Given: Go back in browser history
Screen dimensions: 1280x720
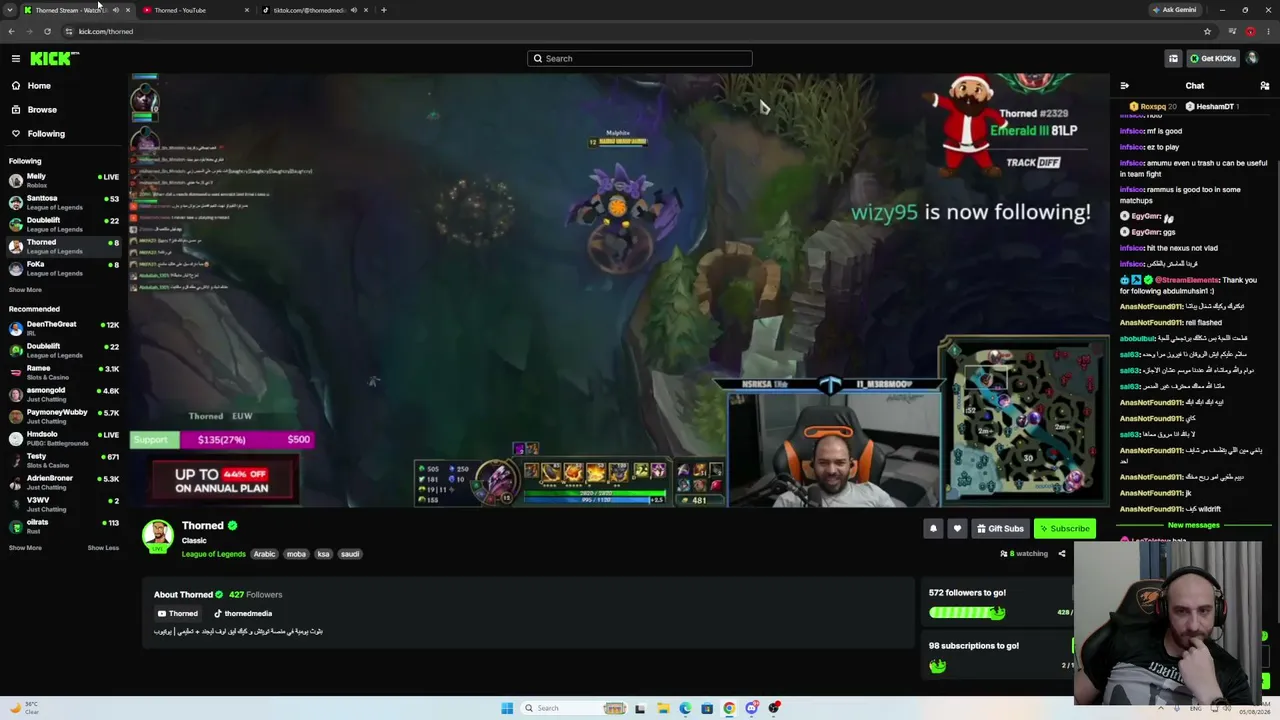Looking at the screenshot, I should tap(11, 31).
